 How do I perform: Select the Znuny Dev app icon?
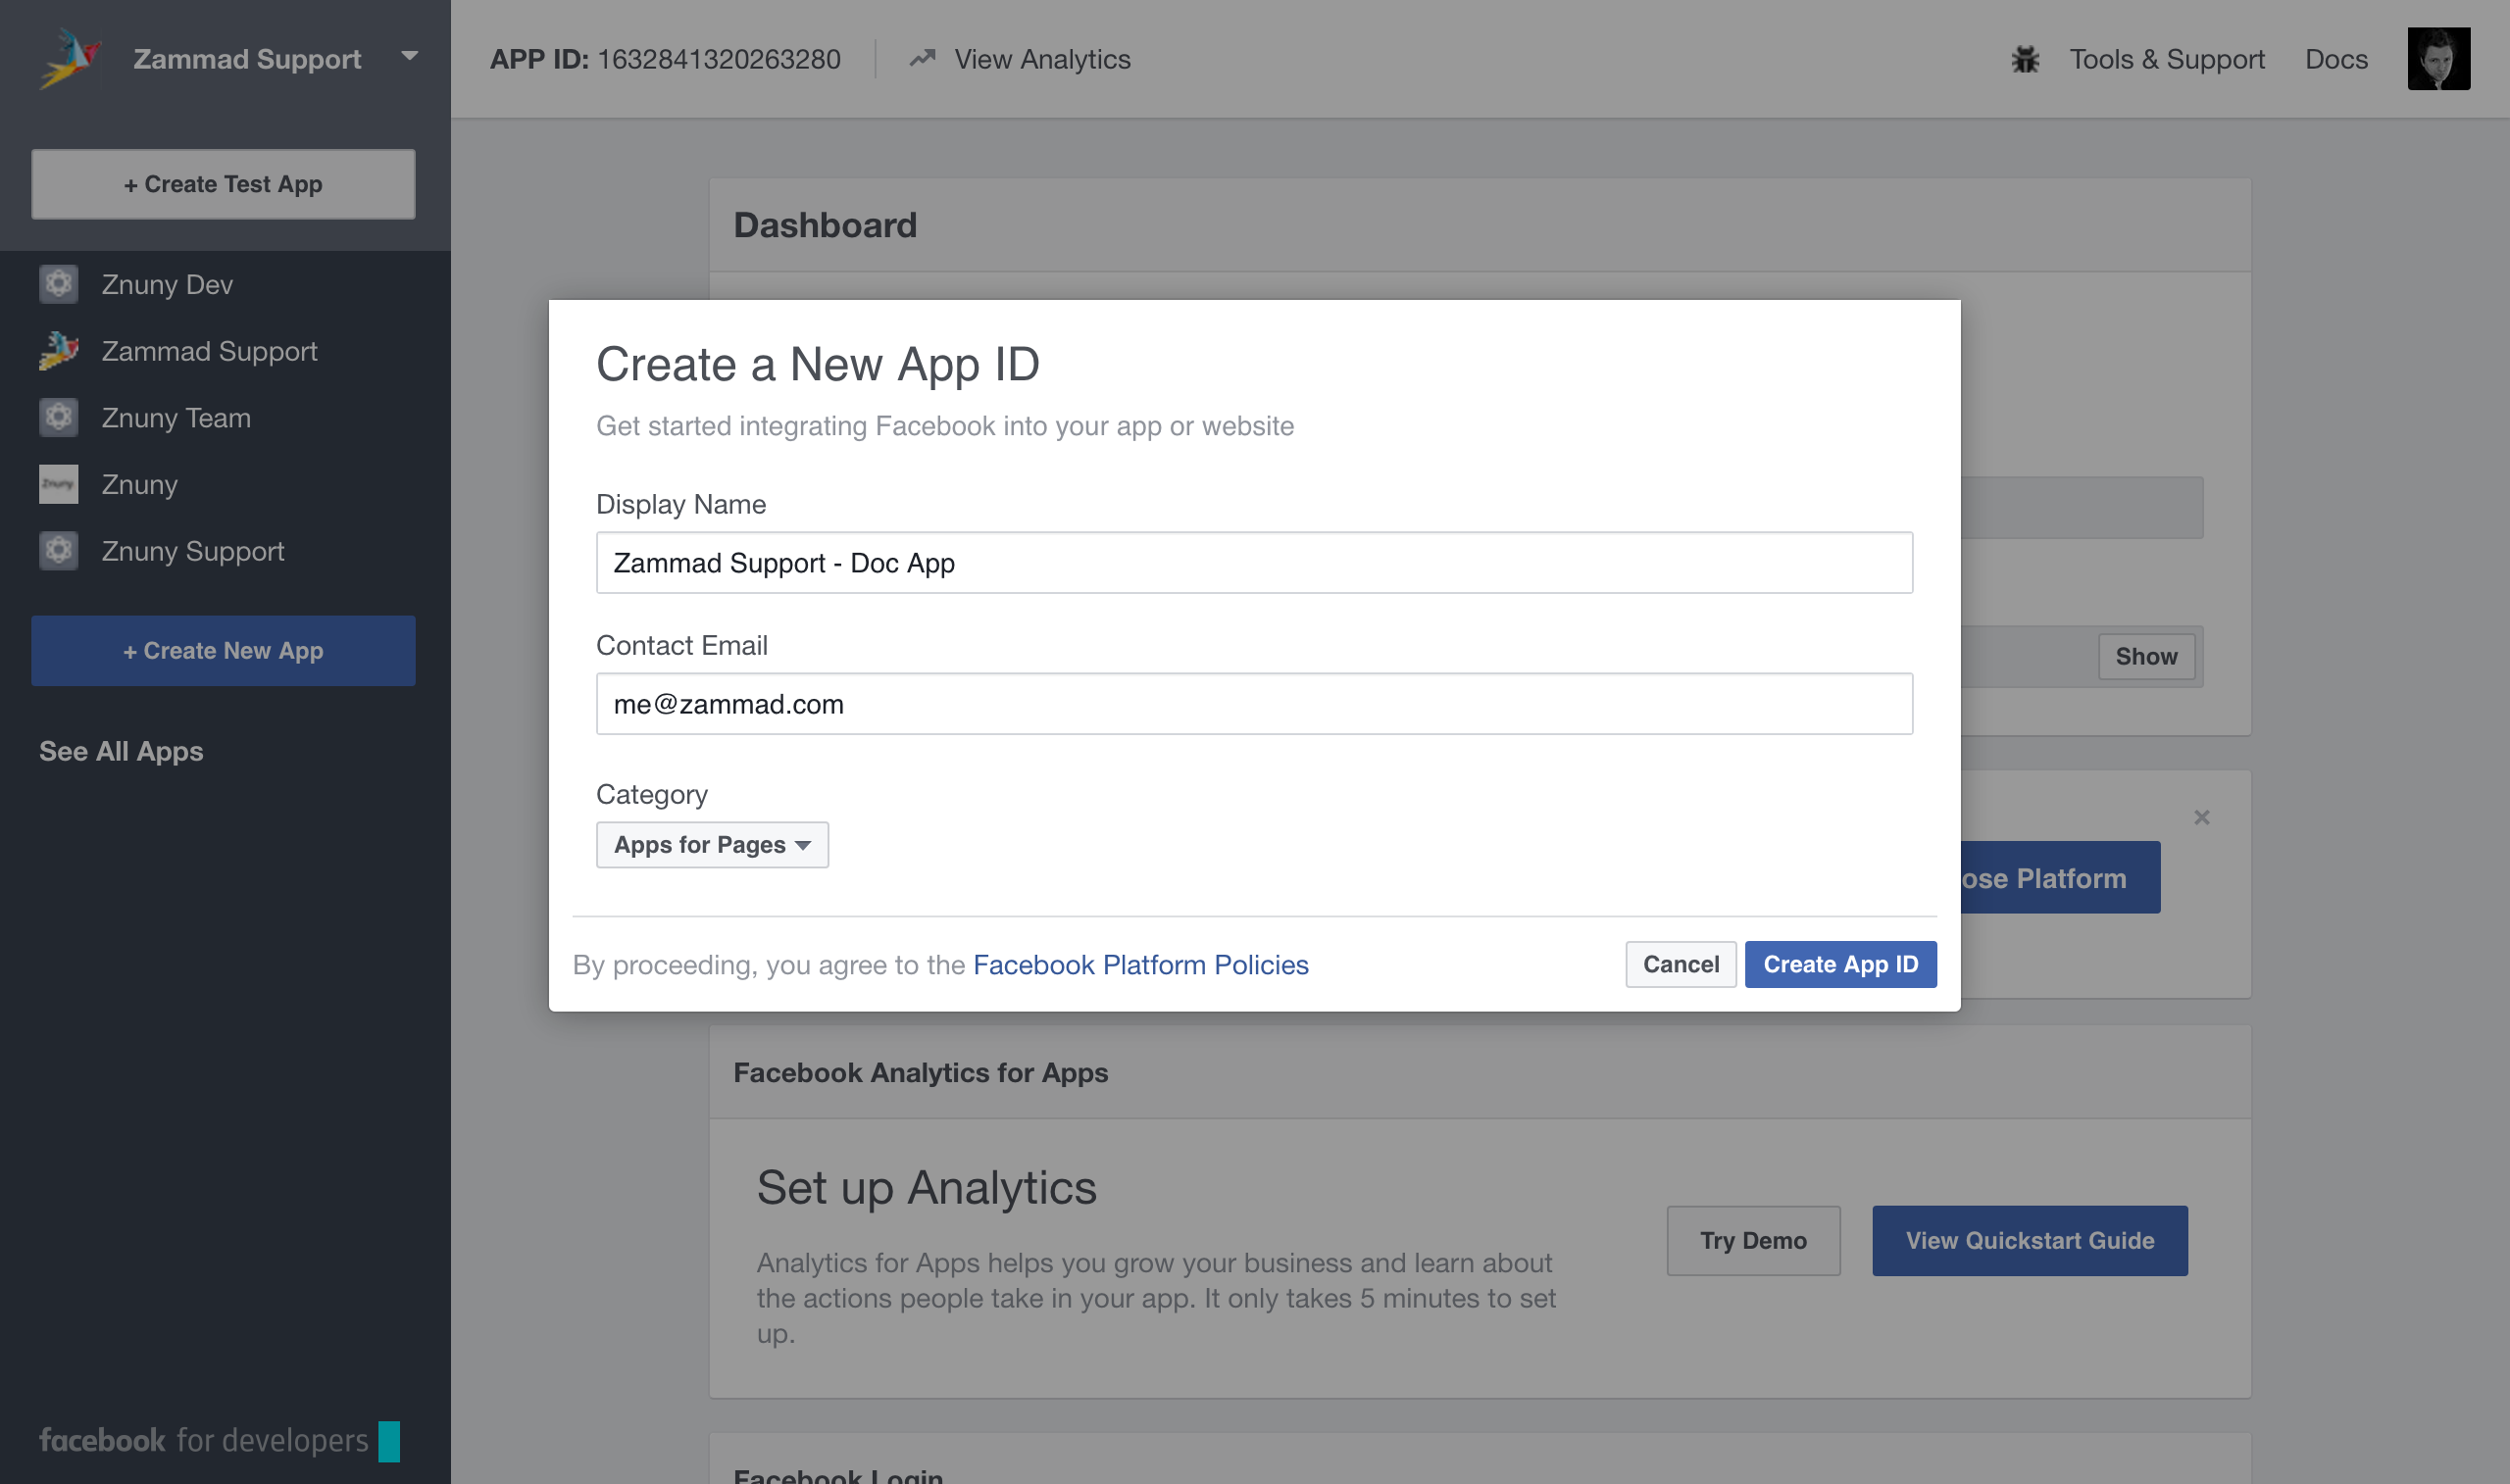pyautogui.click(x=58, y=284)
